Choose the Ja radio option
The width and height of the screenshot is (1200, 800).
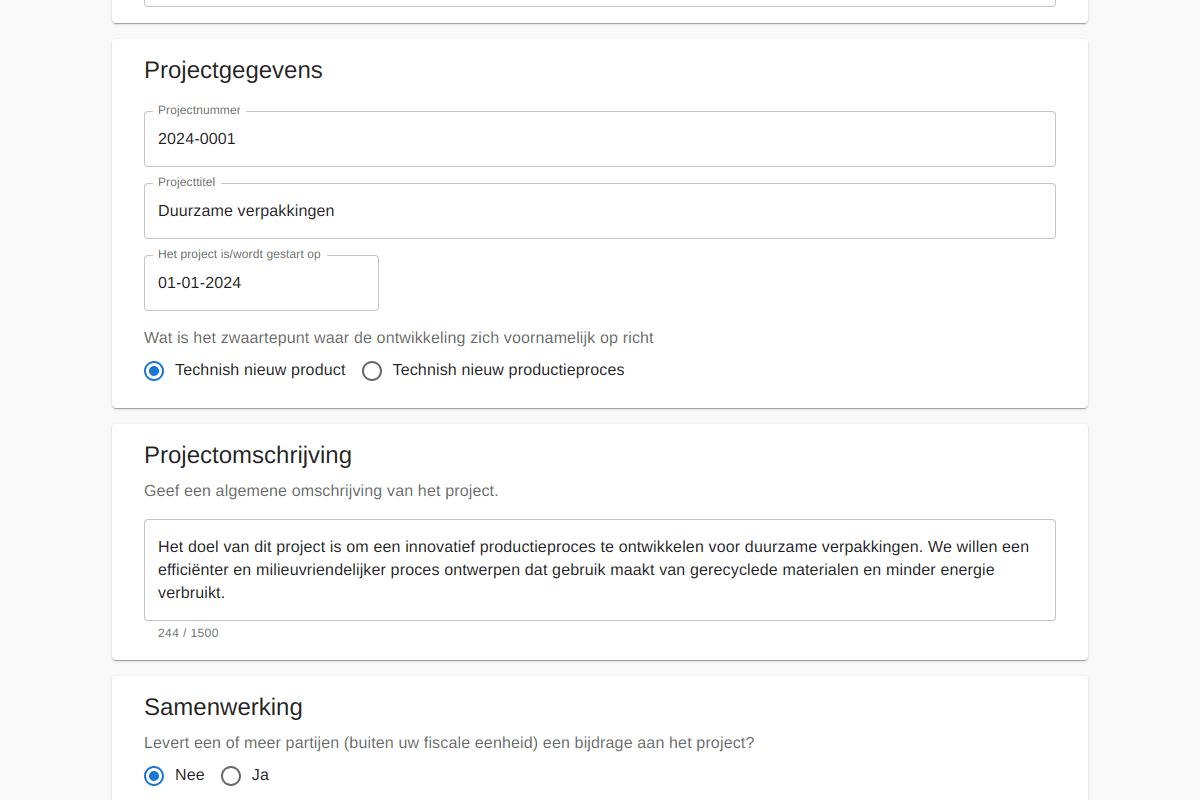tap(231, 776)
